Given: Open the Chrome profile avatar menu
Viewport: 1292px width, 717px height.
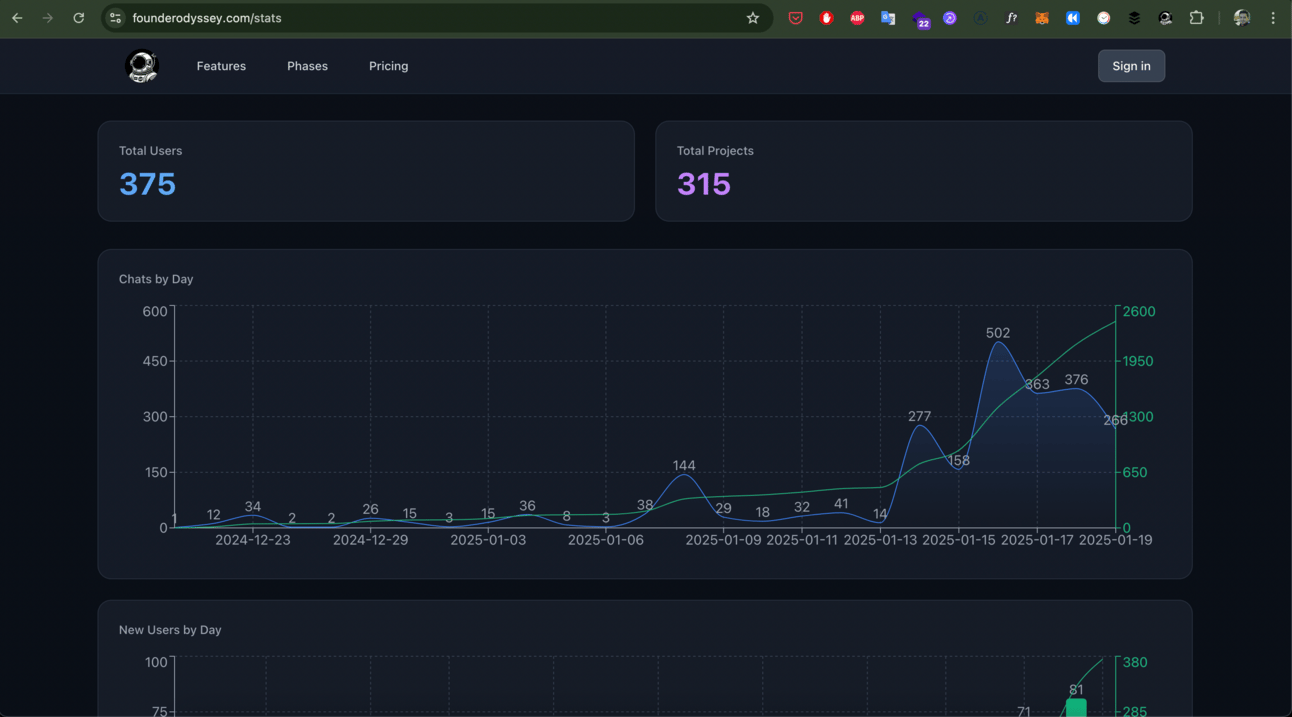Looking at the screenshot, I should pos(1242,18).
